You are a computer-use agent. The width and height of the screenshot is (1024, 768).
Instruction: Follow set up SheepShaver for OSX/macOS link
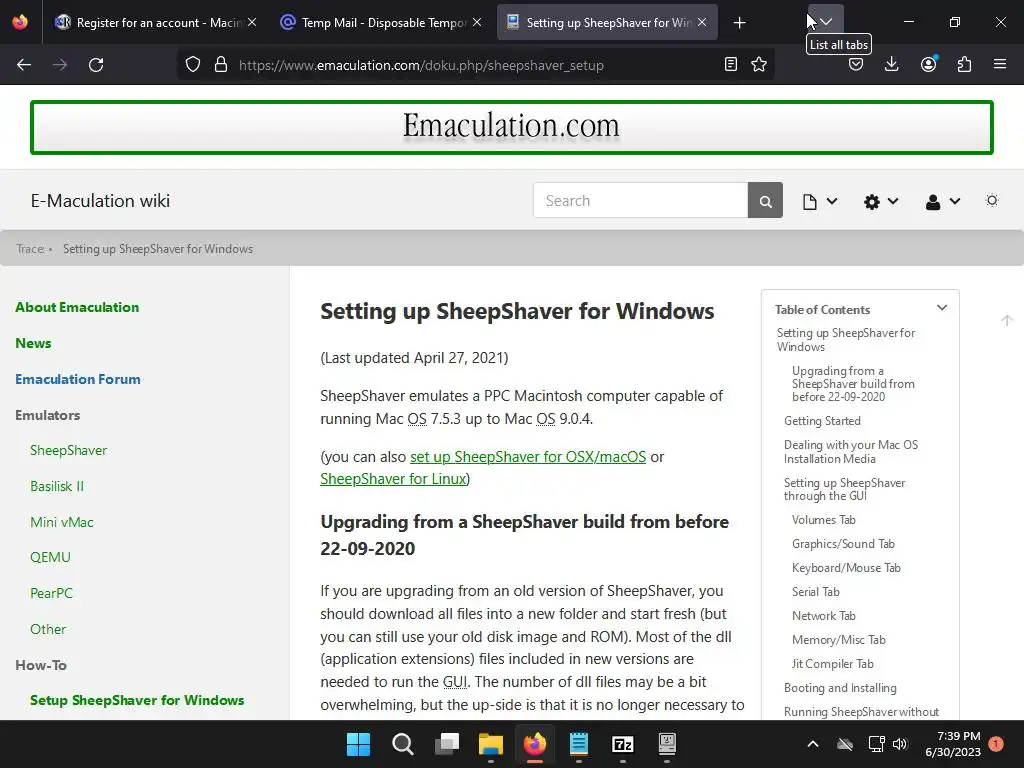click(x=528, y=456)
